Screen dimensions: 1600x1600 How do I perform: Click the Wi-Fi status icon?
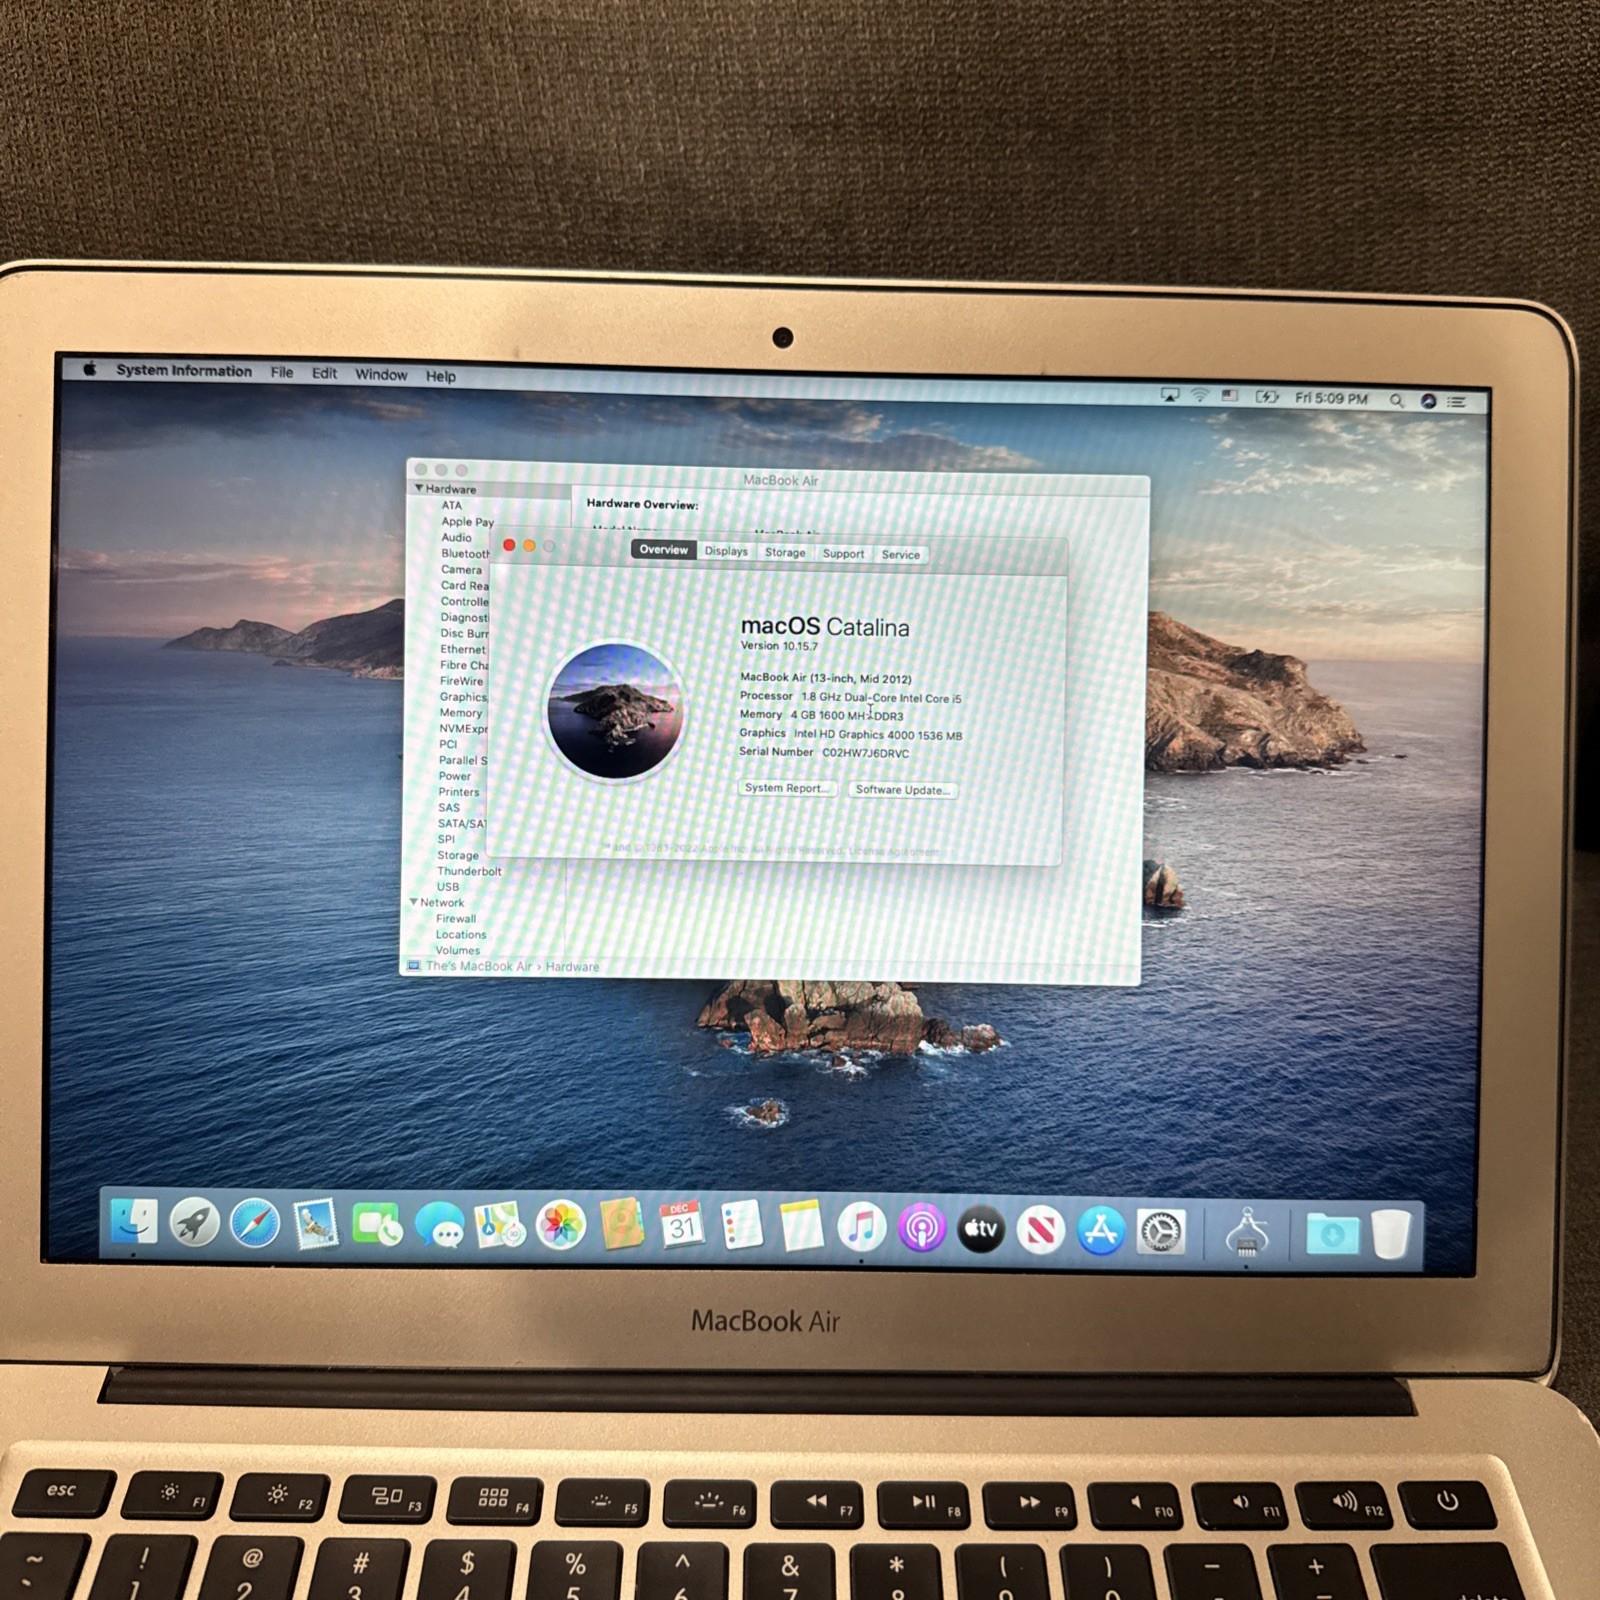tap(1199, 395)
